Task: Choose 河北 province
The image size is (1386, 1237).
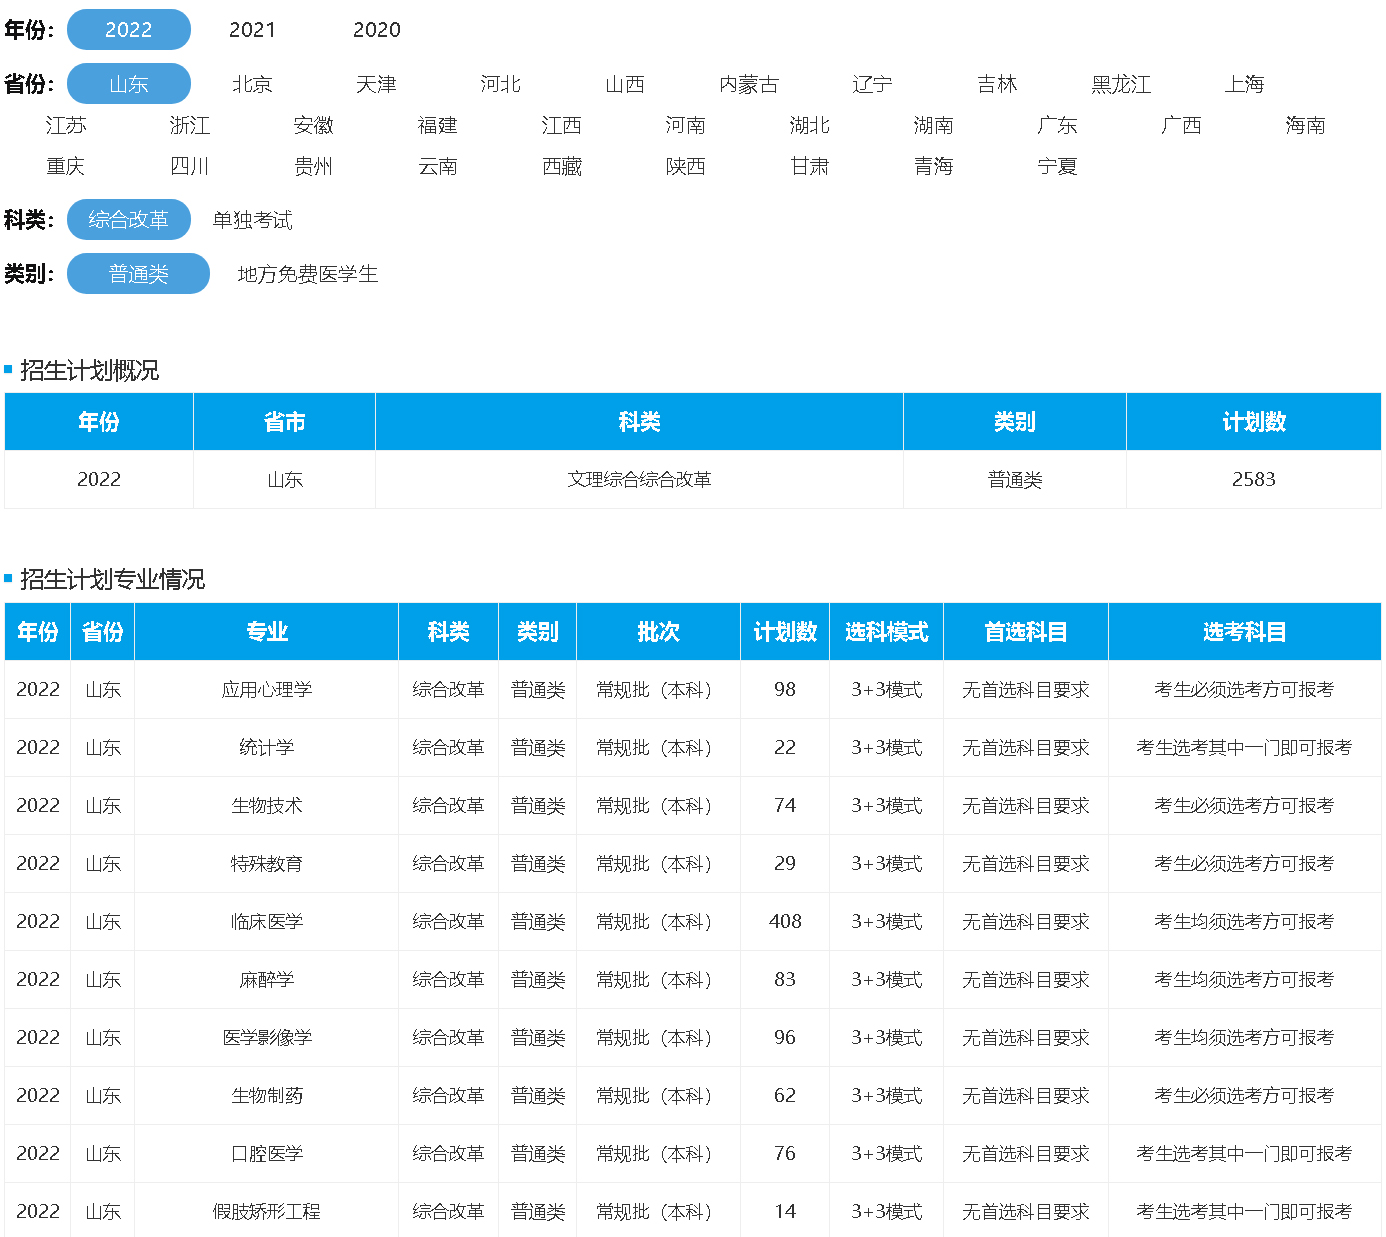Action: (x=501, y=84)
